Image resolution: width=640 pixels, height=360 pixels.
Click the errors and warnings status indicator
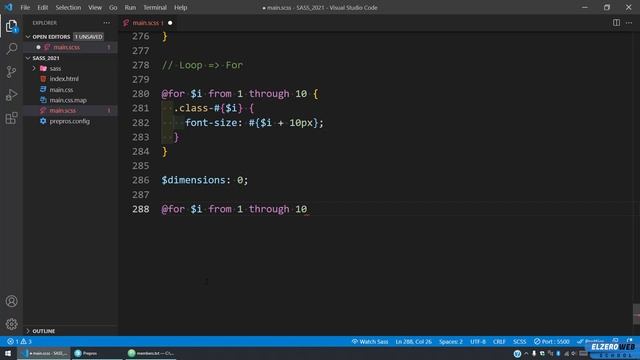click(x=19, y=342)
